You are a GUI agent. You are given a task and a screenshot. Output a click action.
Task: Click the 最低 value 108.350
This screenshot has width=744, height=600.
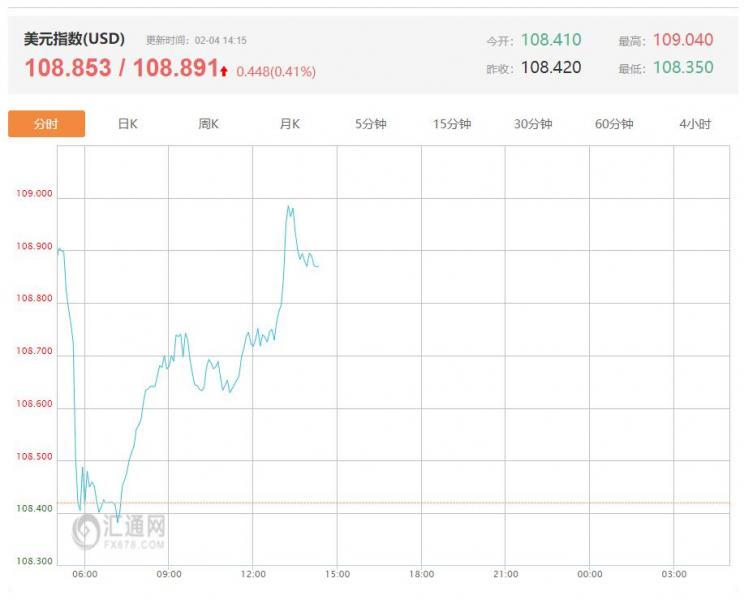pos(683,68)
